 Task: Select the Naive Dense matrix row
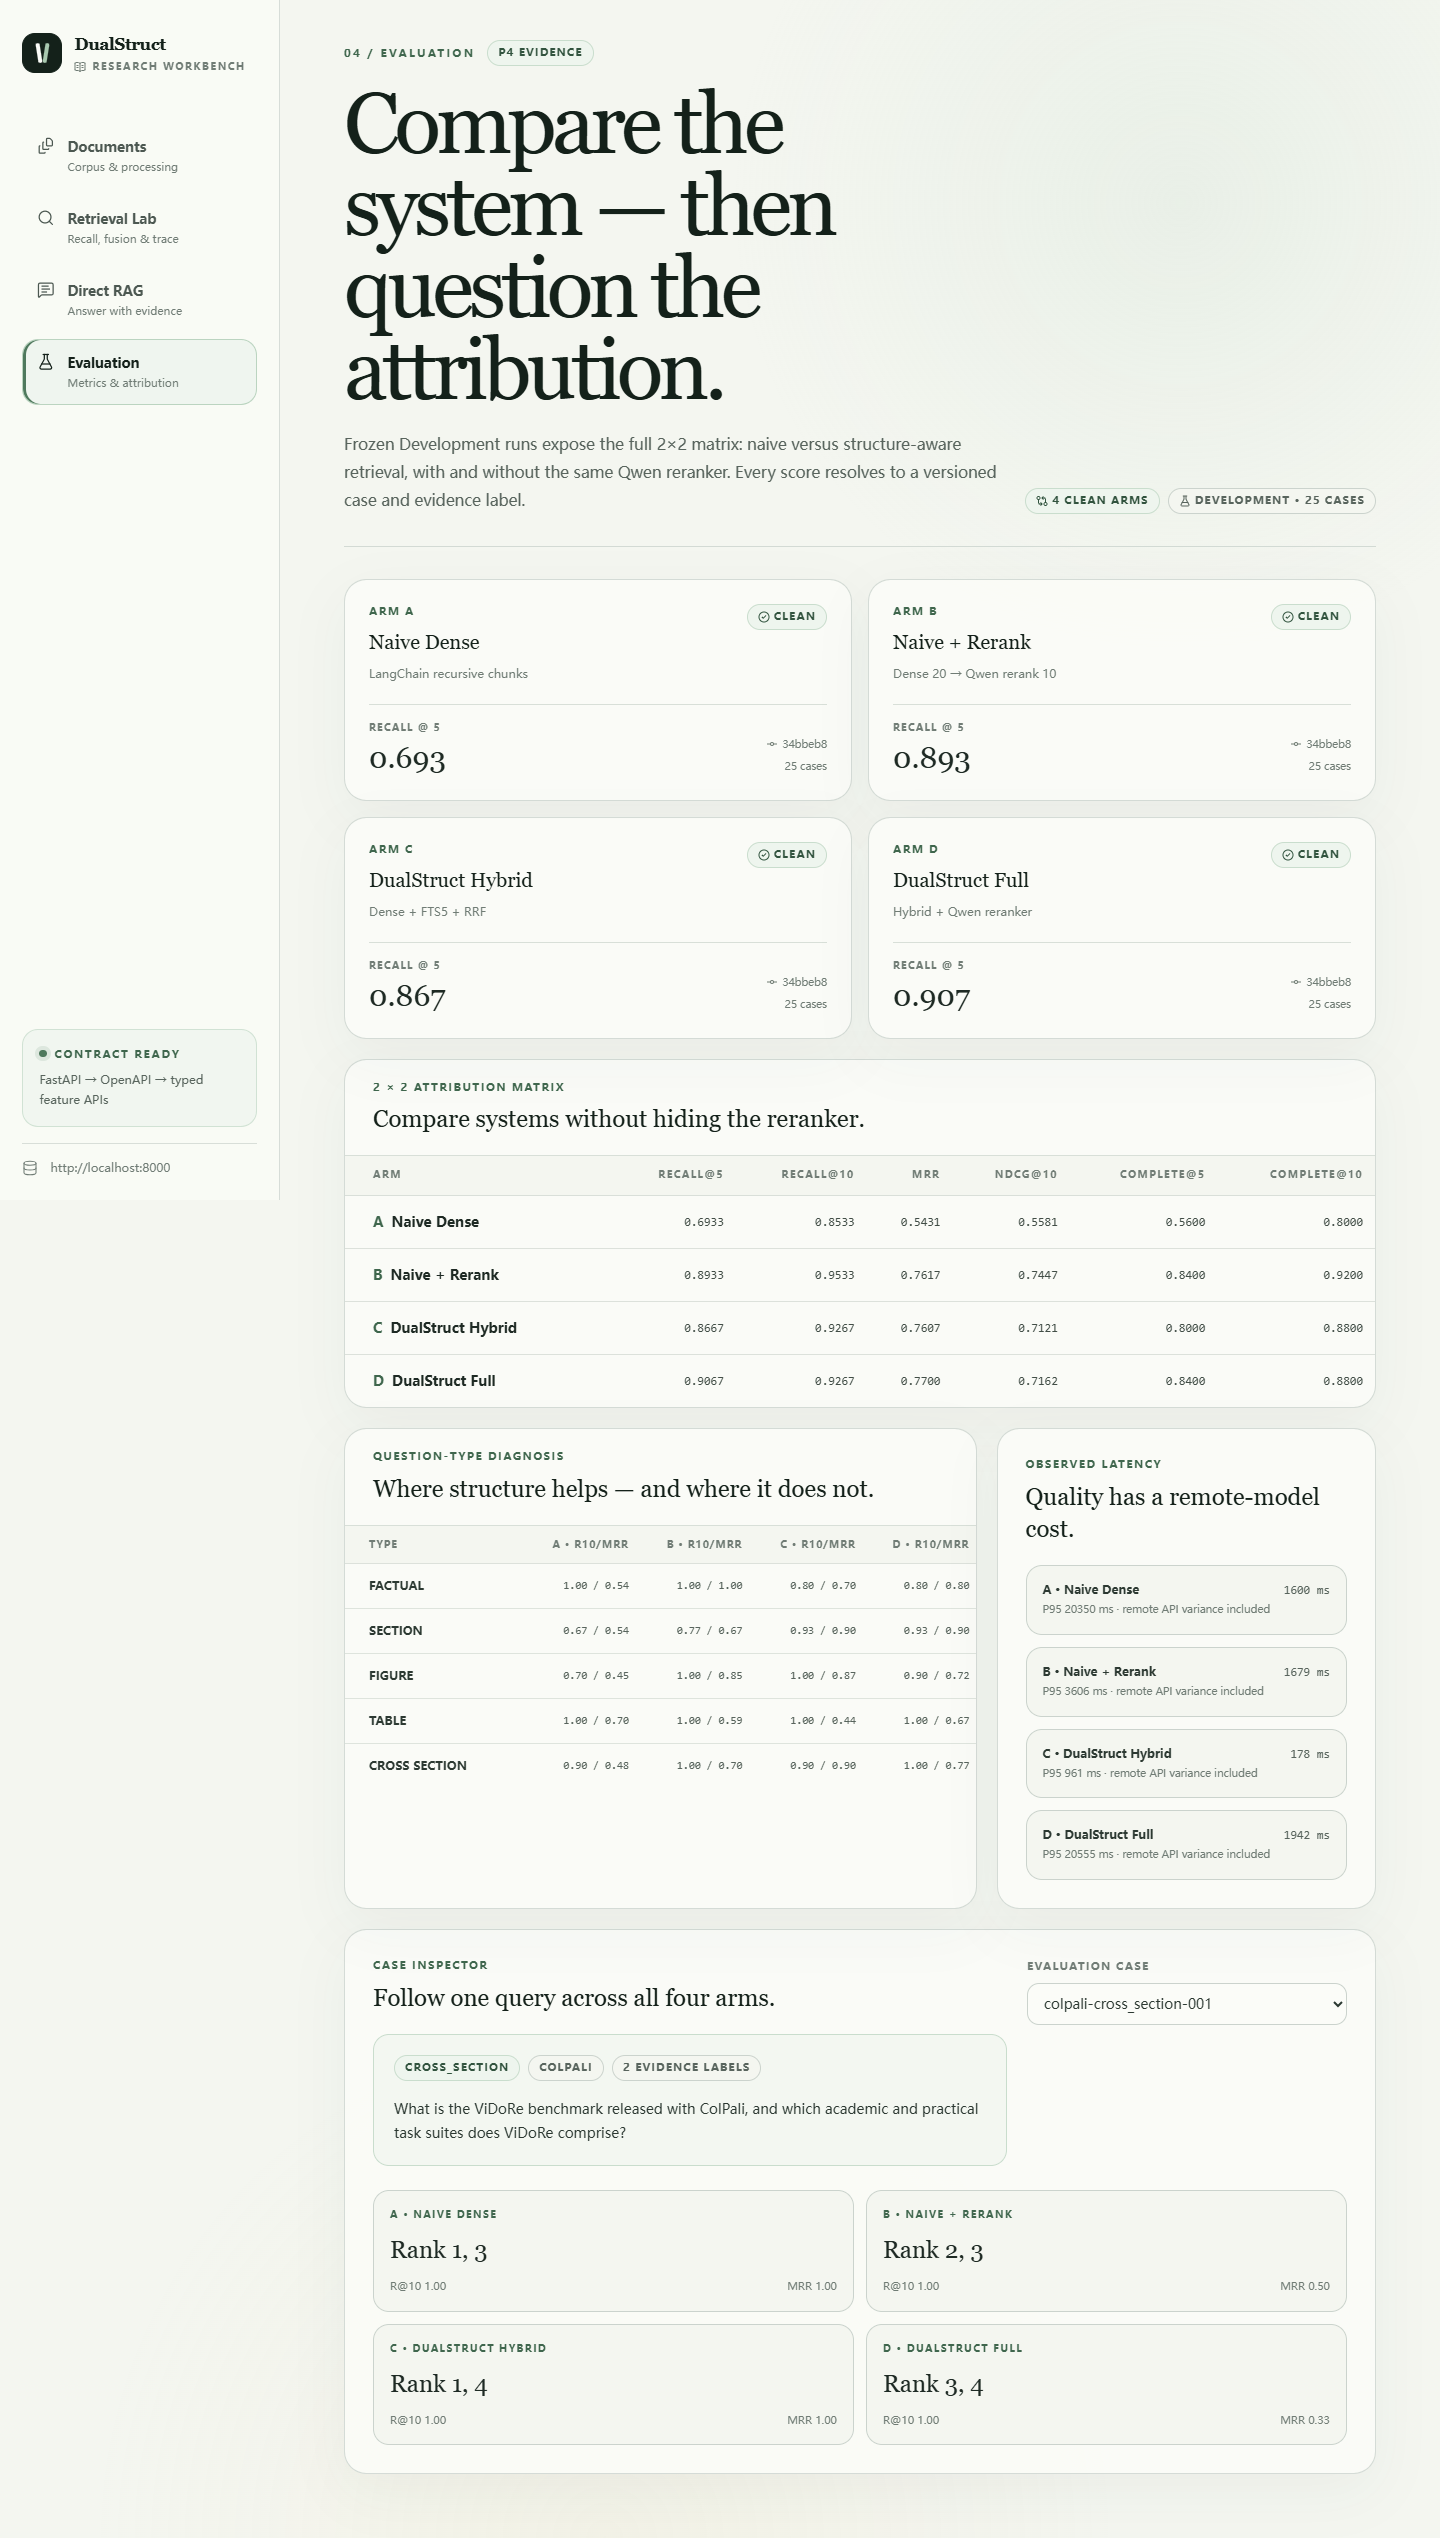click(x=860, y=1222)
